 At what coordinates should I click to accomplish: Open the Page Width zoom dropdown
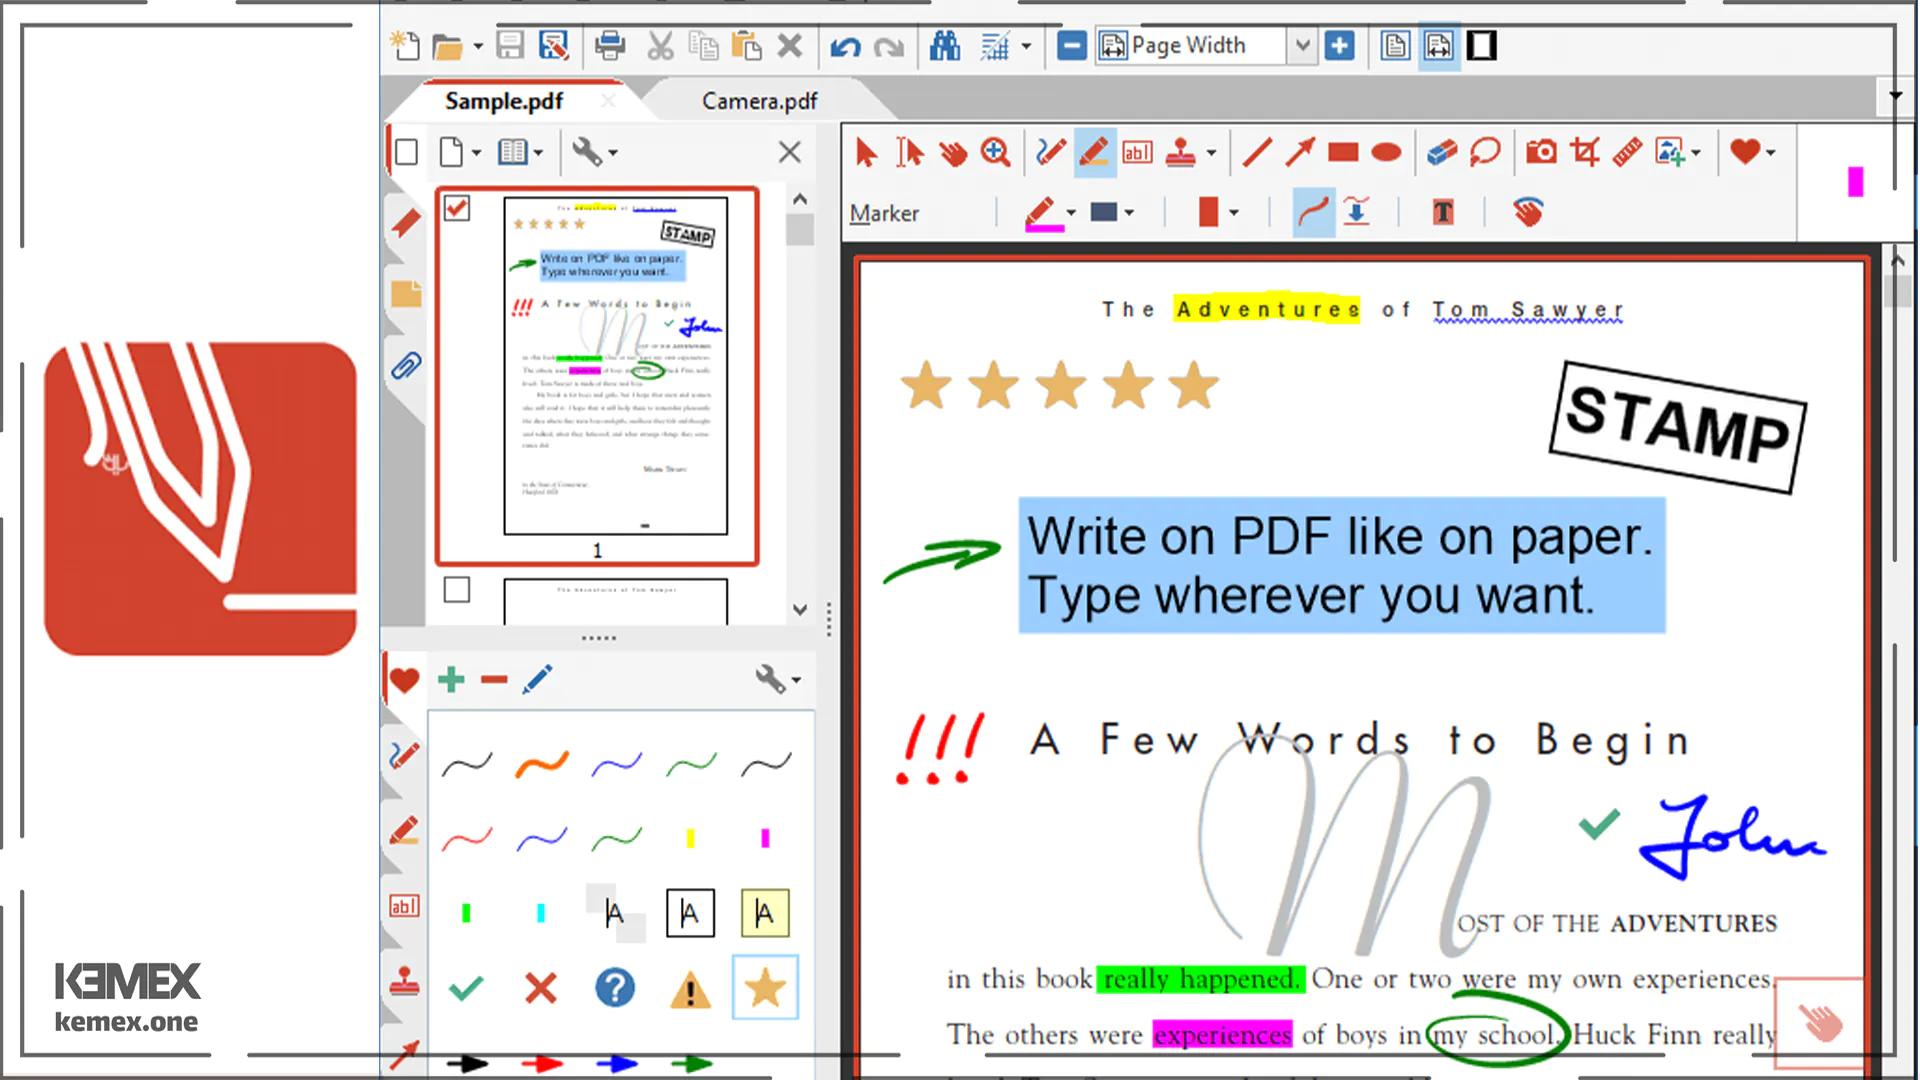coord(1301,46)
